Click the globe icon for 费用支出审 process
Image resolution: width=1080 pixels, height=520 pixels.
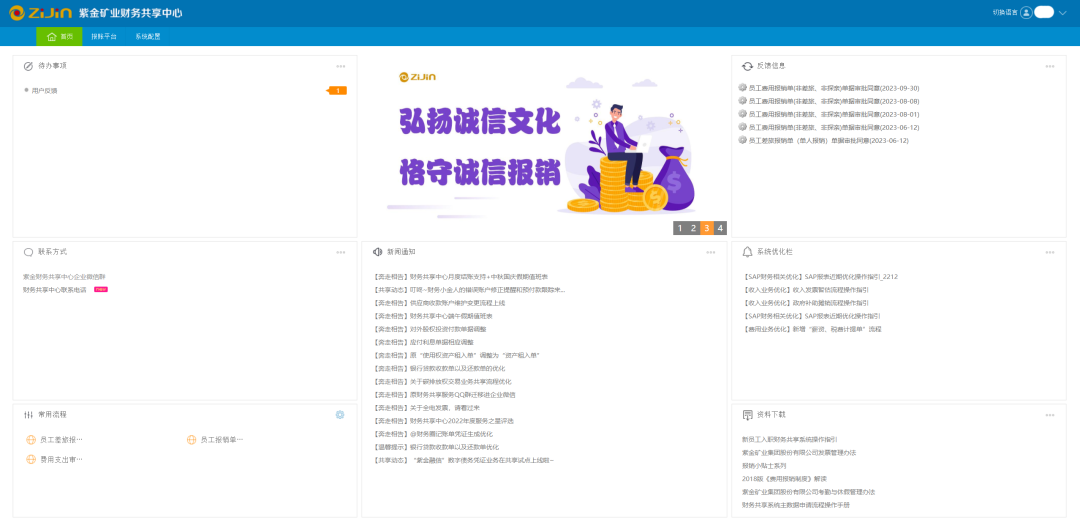30,460
